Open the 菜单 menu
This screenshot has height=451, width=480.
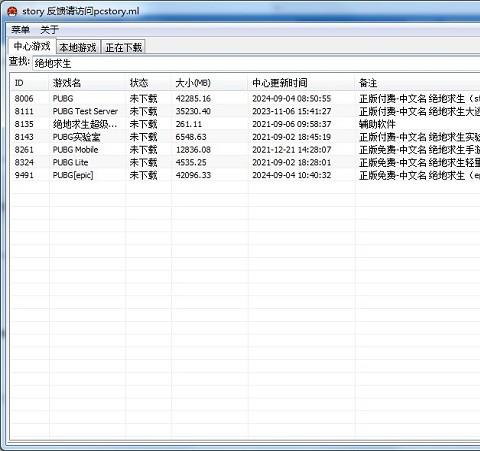coord(20,30)
